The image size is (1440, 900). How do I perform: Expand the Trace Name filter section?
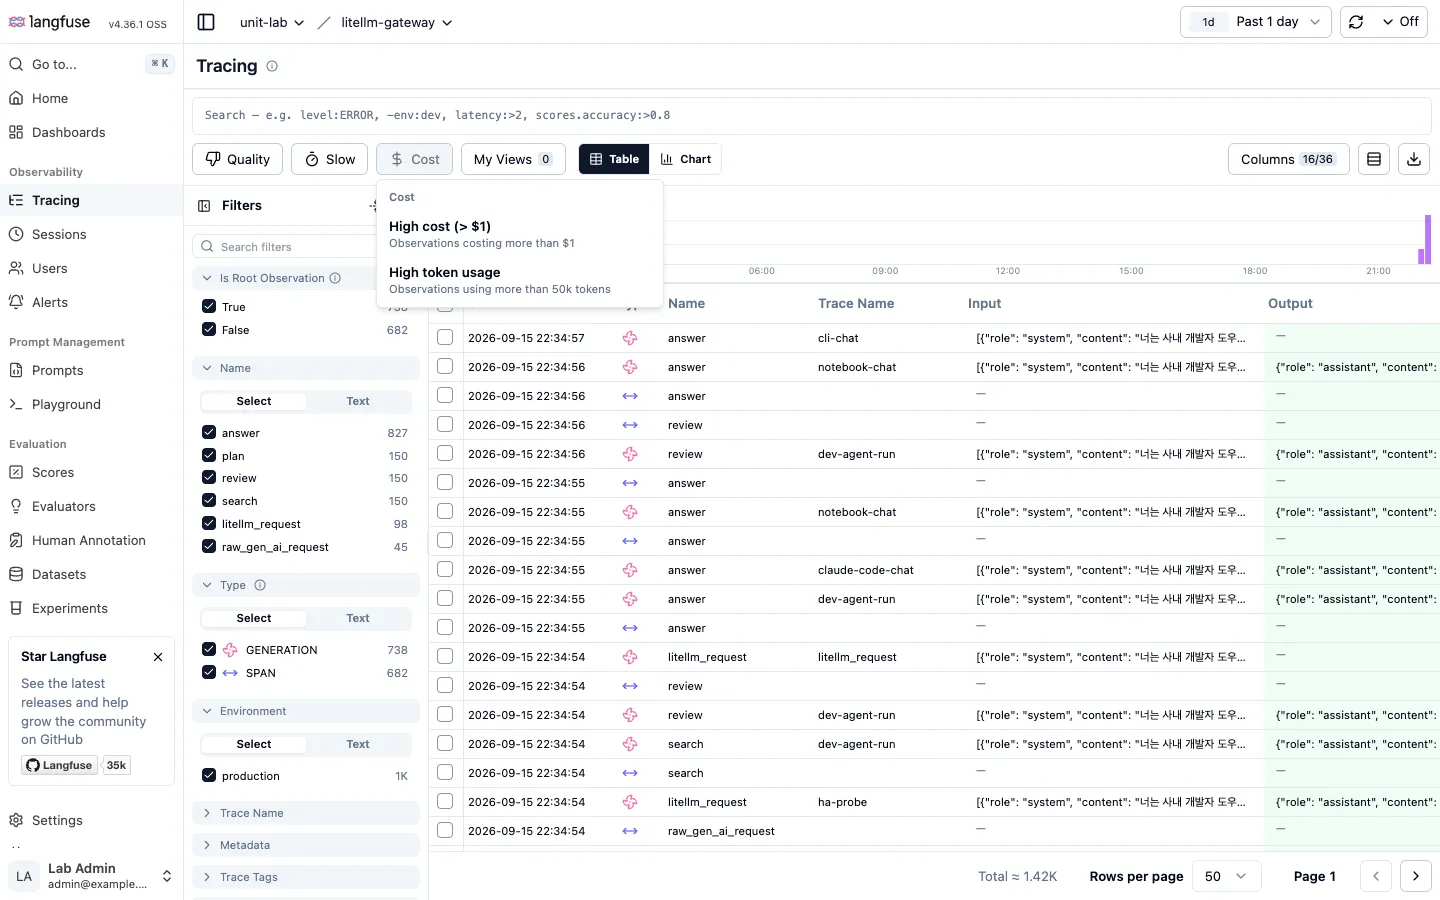pyautogui.click(x=306, y=813)
